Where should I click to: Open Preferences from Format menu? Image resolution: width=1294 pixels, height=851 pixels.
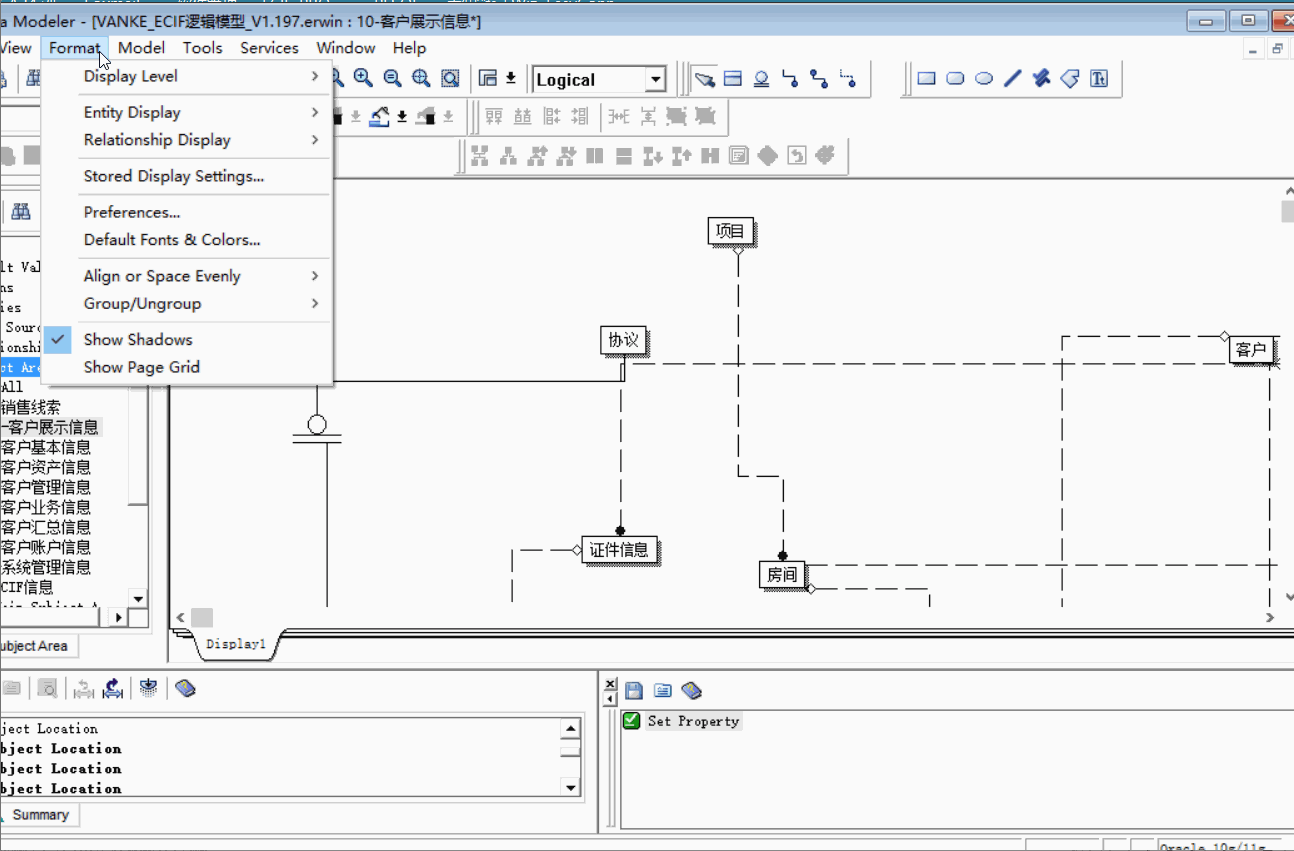(132, 212)
